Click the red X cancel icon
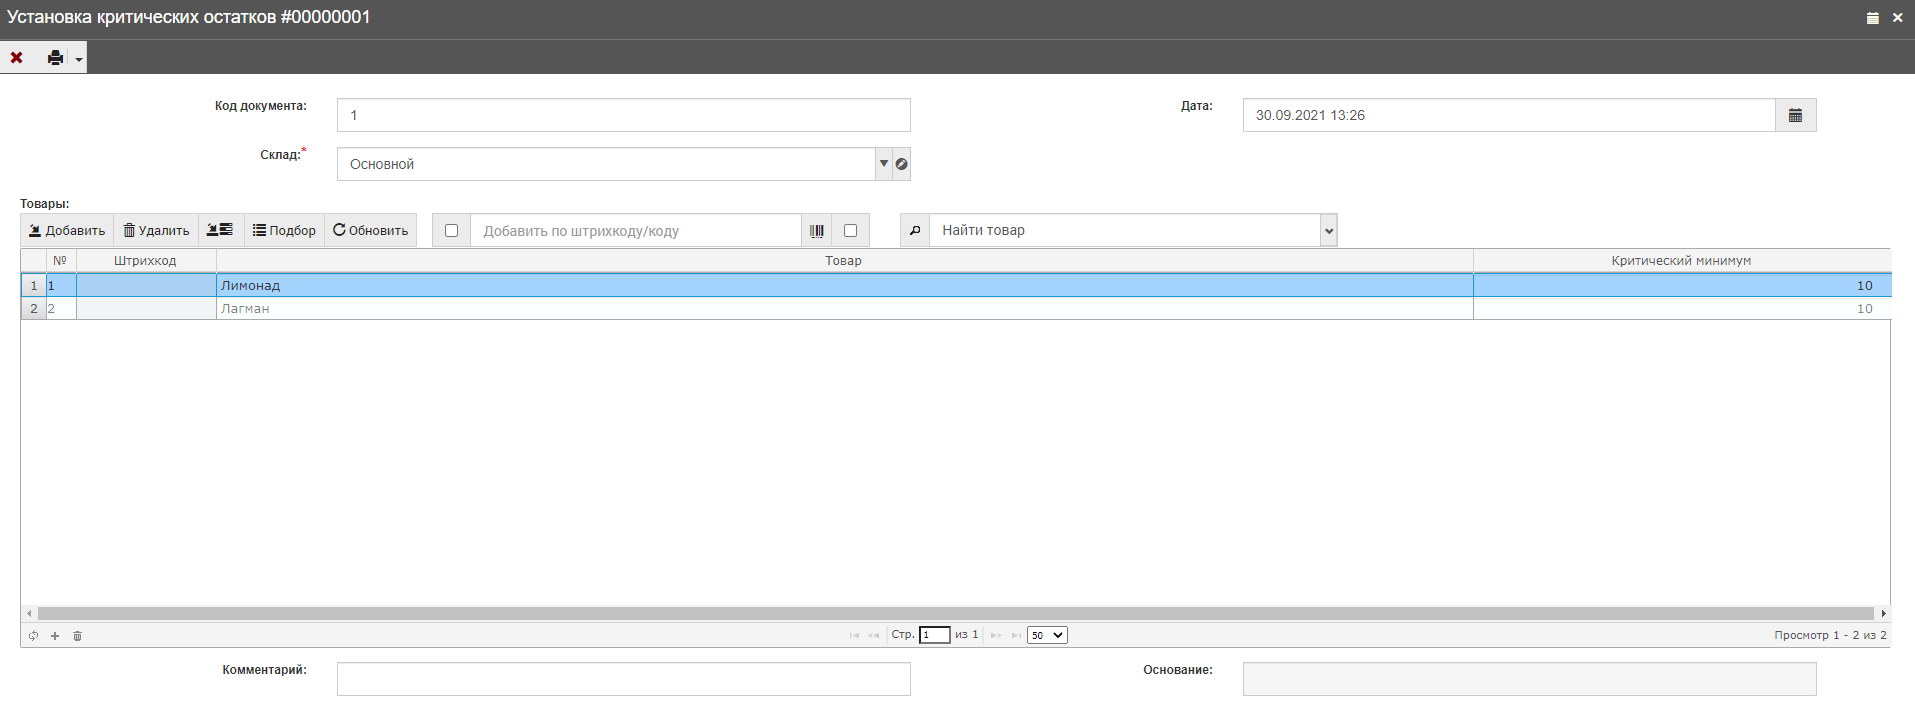 click(x=17, y=58)
